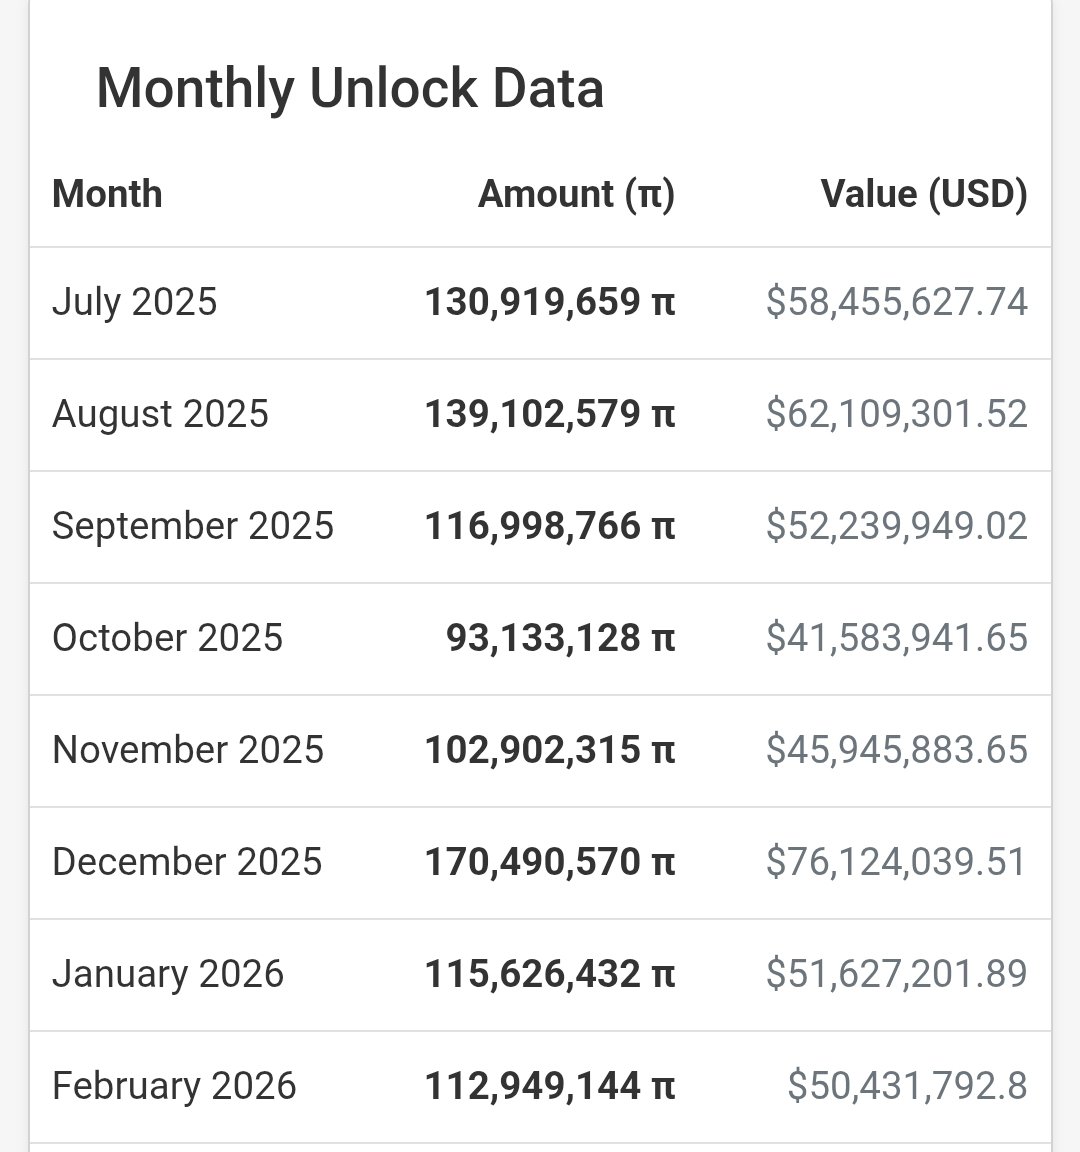
Task: Click the 93,133,128 π amount
Action: [x=560, y=638]
